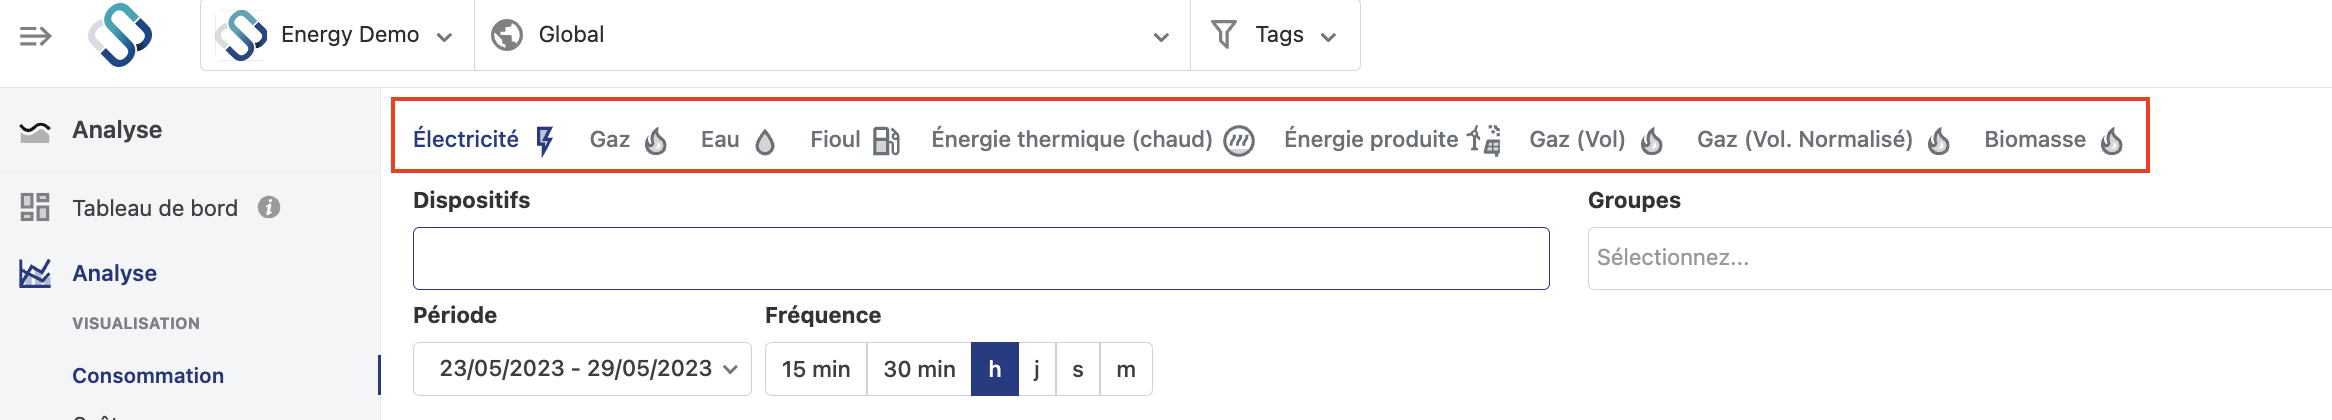Open the Energy Demo organization dropdown
Image resolution: width=2332 pixels, height=420 pixels.
(x=337, y=35)
